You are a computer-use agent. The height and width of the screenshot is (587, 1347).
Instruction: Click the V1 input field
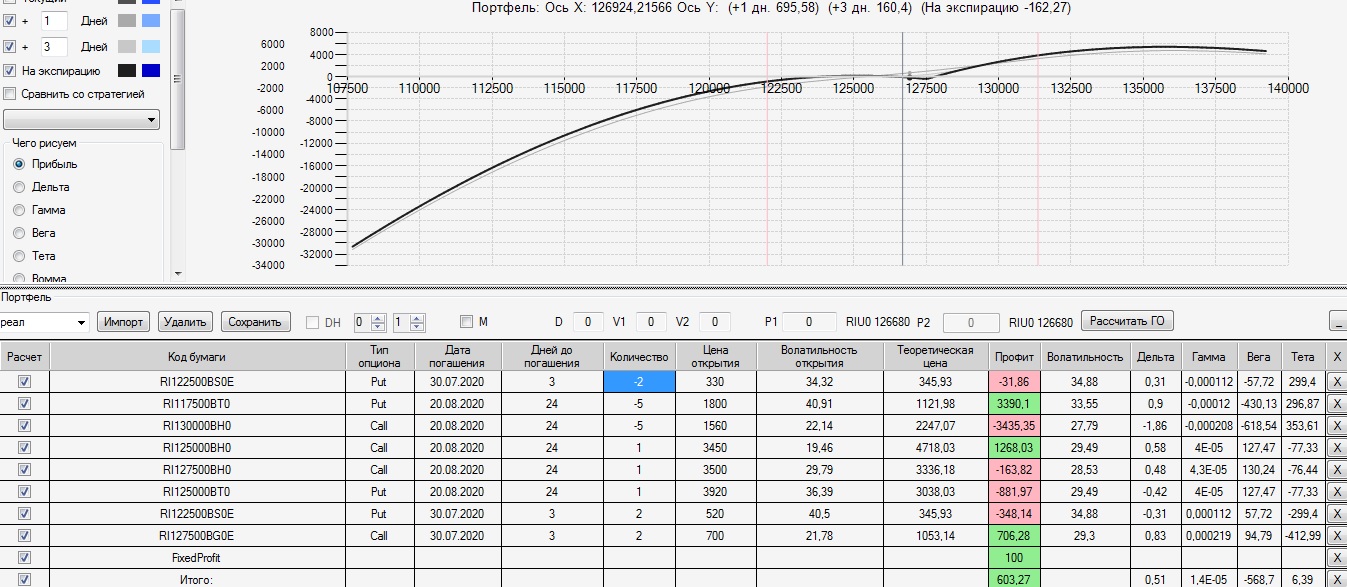(x=651, y=322)
